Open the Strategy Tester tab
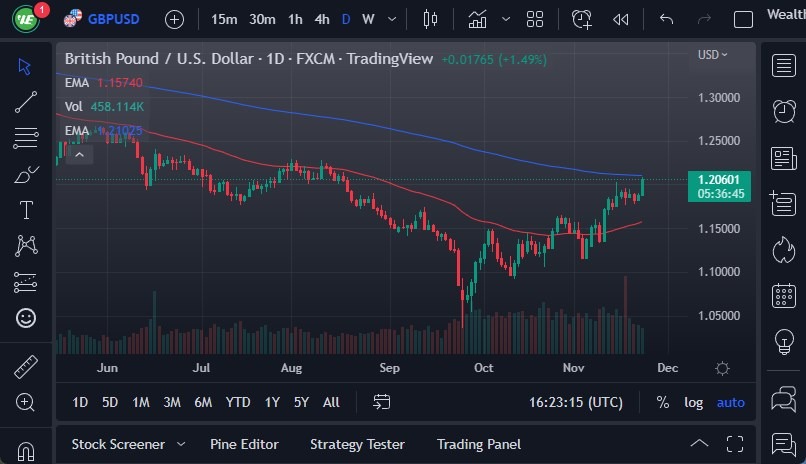This screenshot has height=464, width=806. click(357, 444)
